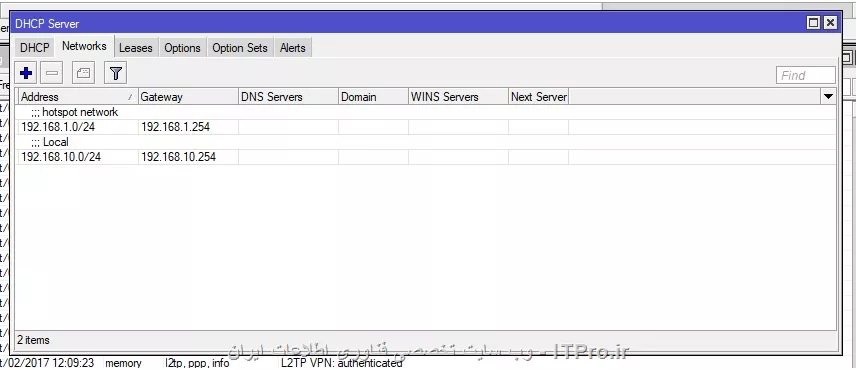Switch to the DHCP tab
This screenshot has height=370, width=856.
tap(34, 48)
